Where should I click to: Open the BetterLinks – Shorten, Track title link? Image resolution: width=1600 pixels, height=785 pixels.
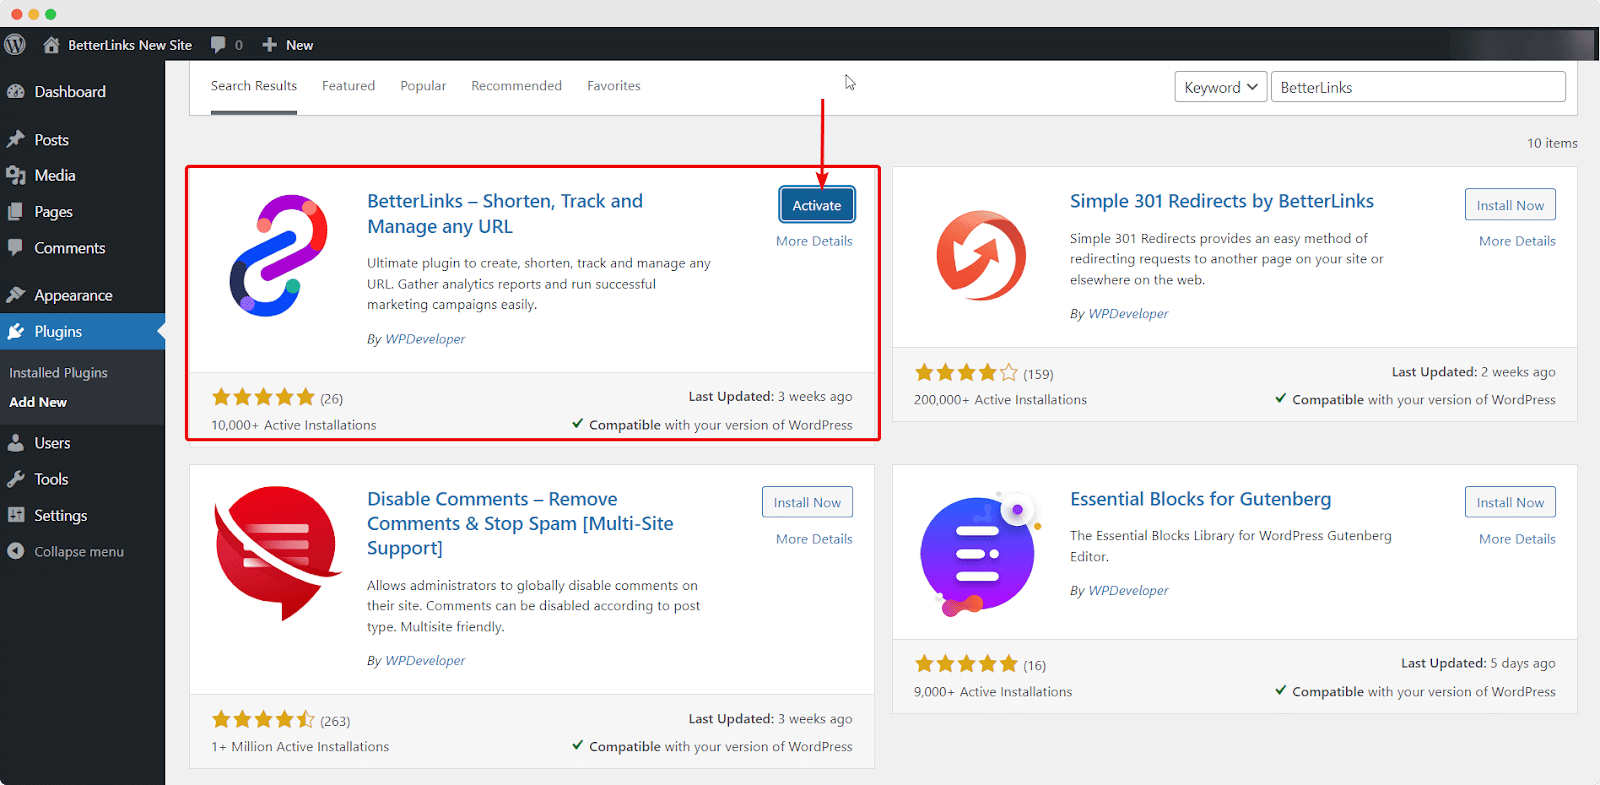(x=505, y=213)
